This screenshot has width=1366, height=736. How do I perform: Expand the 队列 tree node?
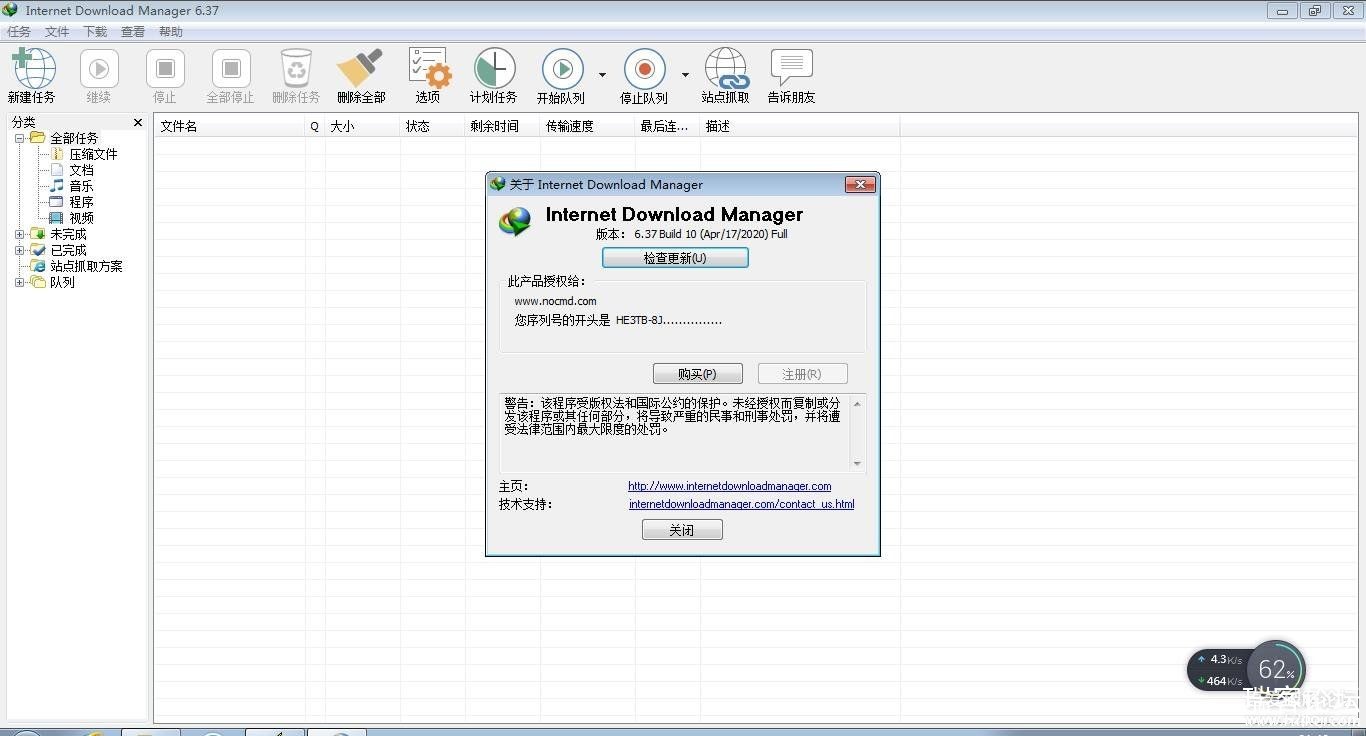[19, 282]
